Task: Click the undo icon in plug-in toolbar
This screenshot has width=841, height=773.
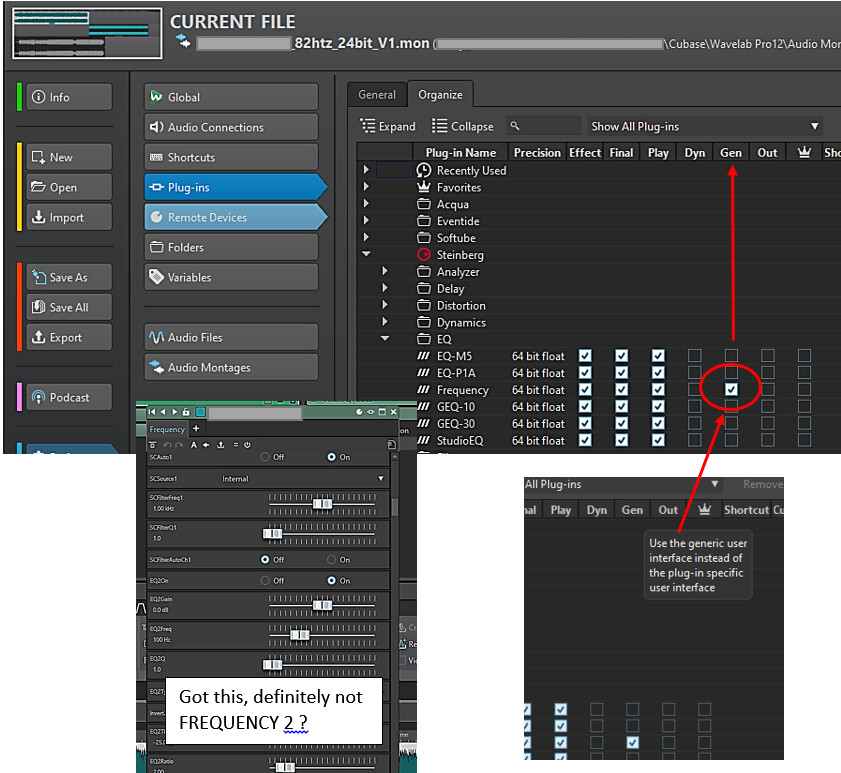Action: point(167,445)
